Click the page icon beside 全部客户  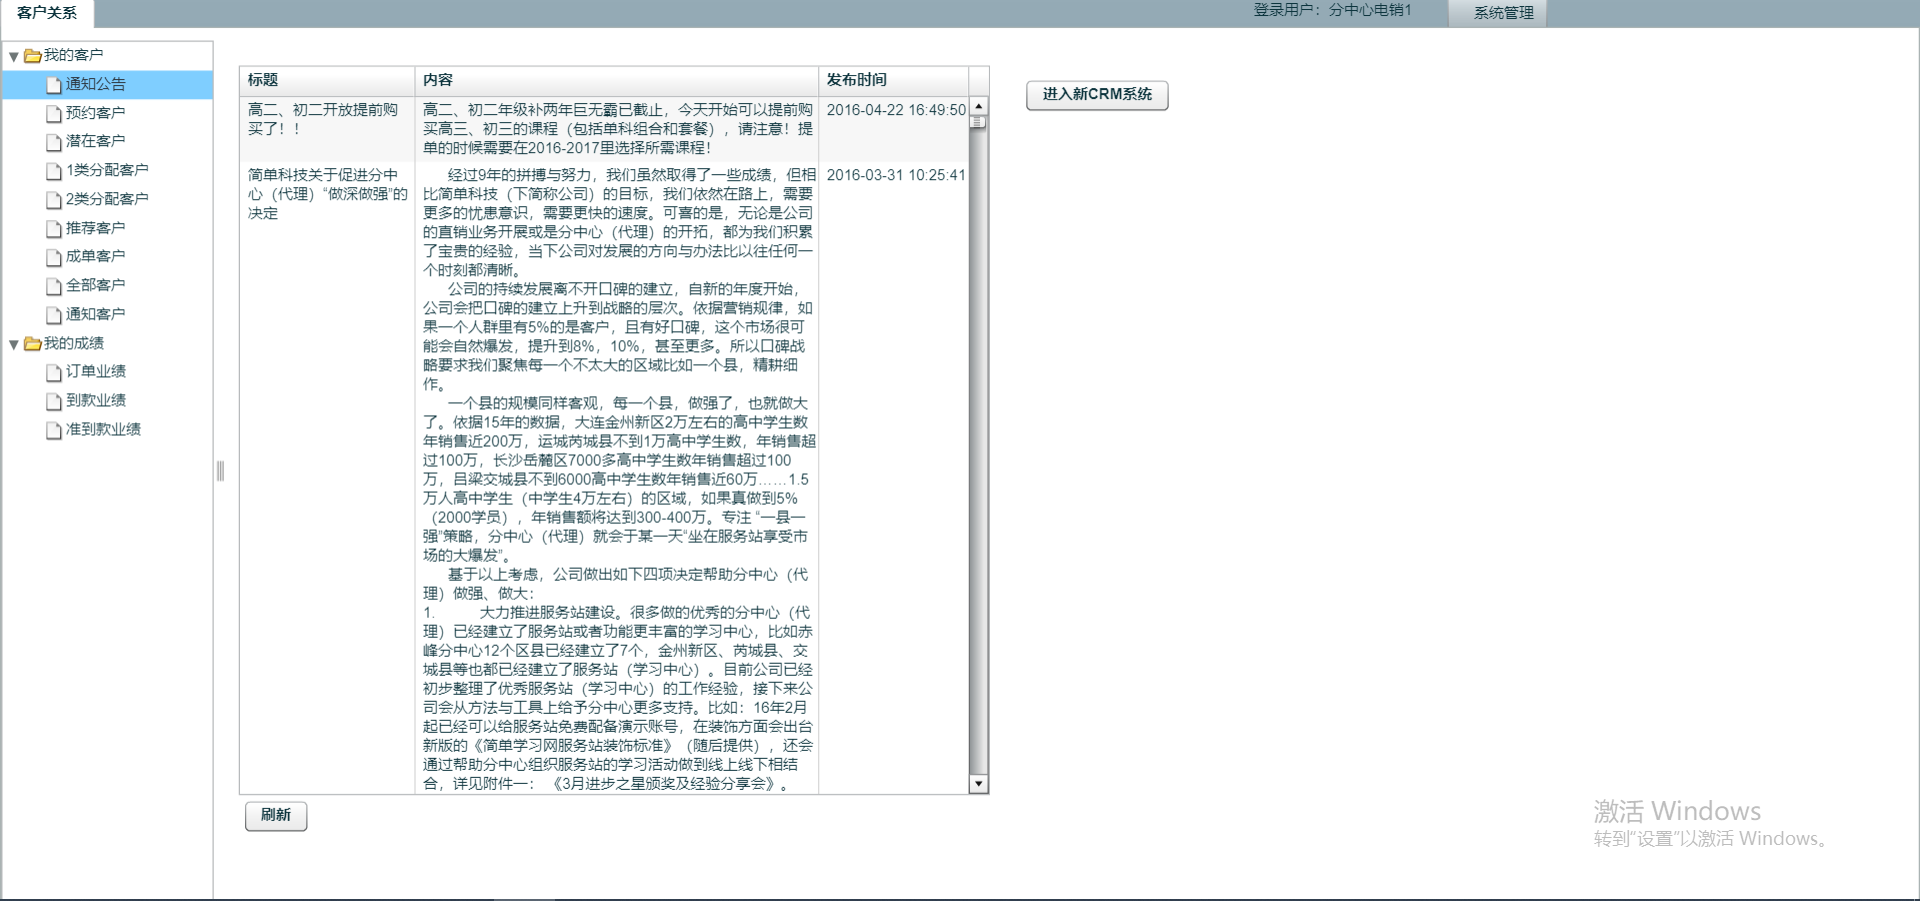coord(54,286)
